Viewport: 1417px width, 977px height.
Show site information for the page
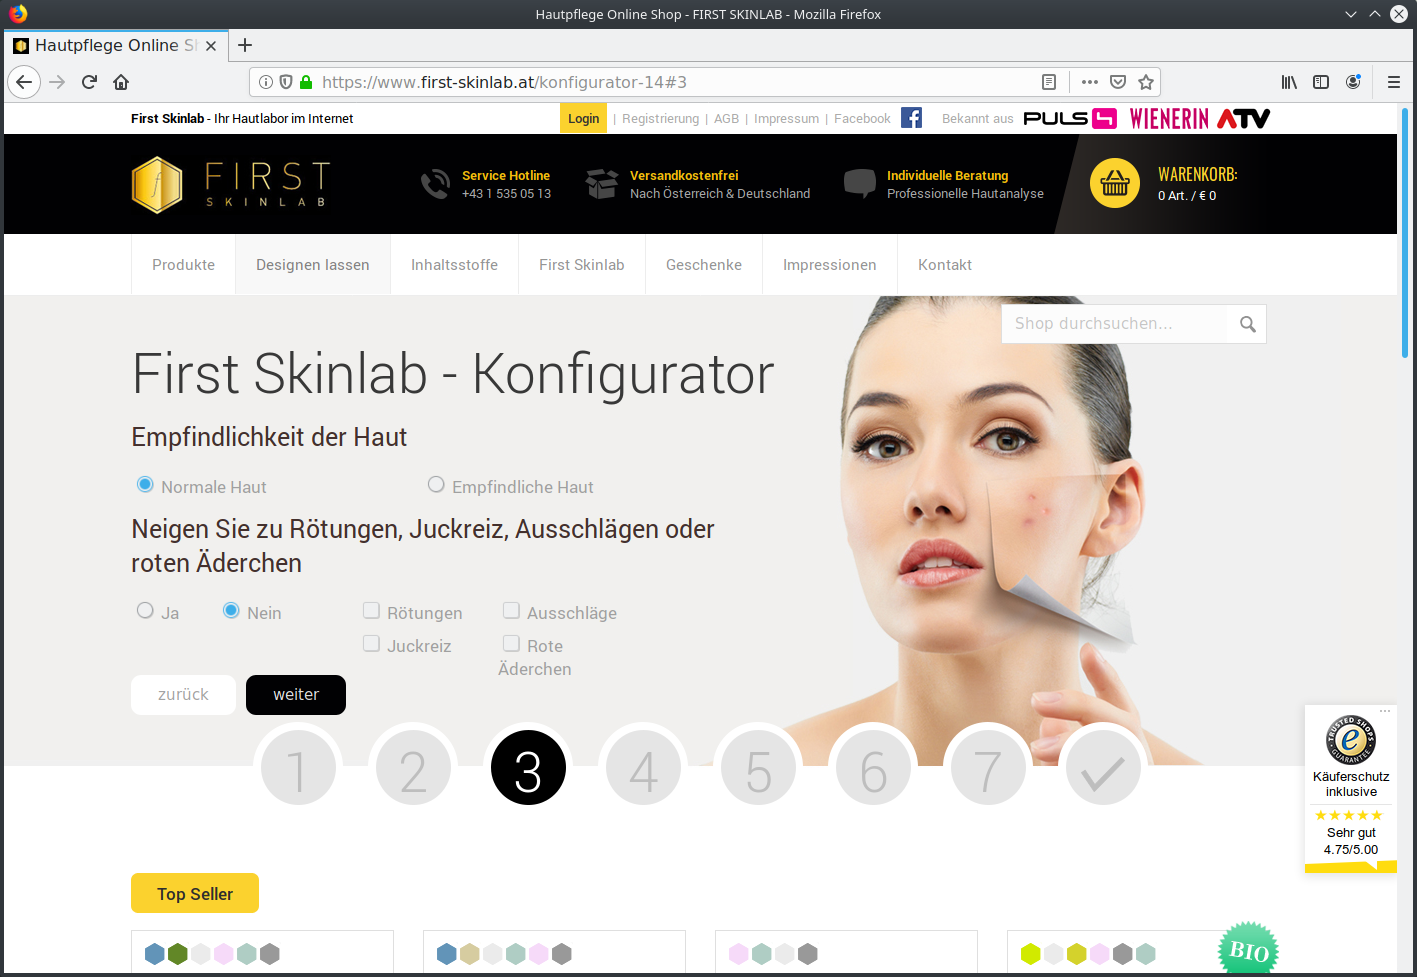(x=266, y=82)
